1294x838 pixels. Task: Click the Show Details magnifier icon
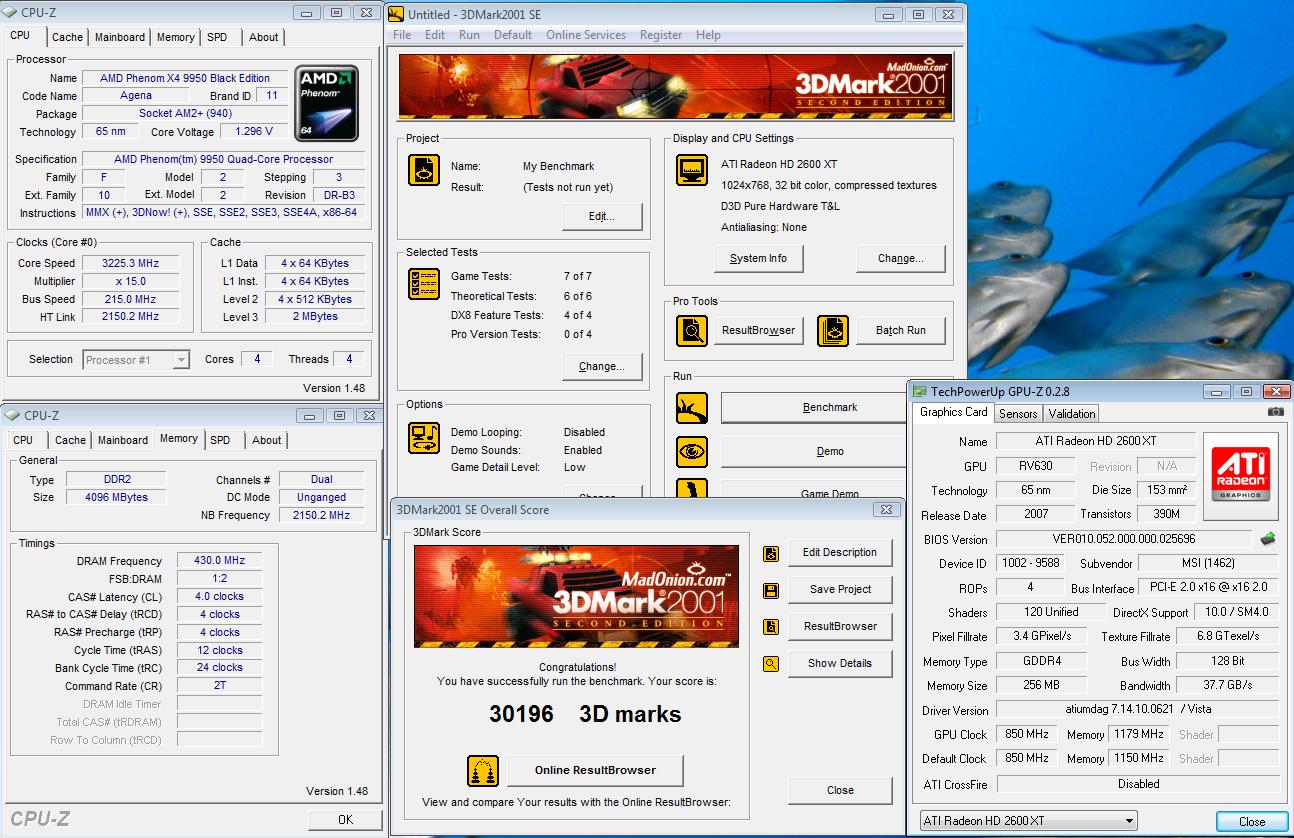(771, 663)
